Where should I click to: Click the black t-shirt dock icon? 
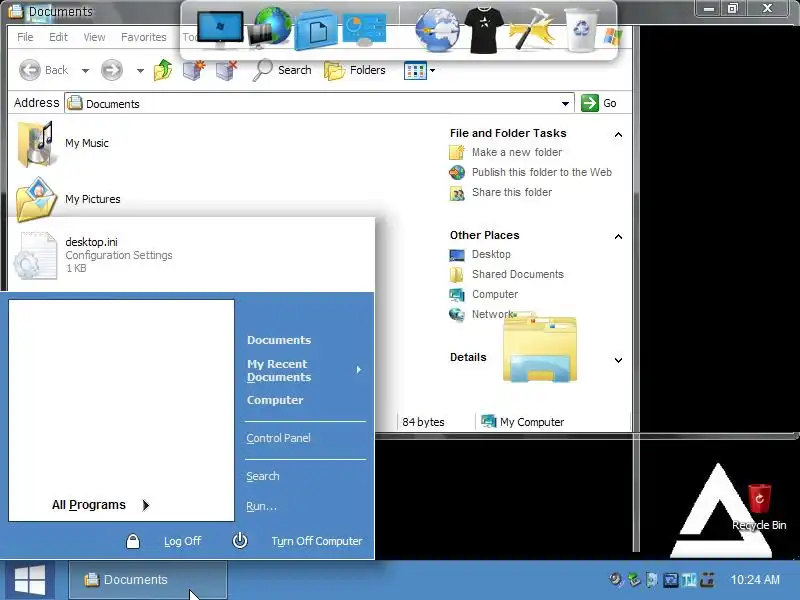tap(484, 30)
